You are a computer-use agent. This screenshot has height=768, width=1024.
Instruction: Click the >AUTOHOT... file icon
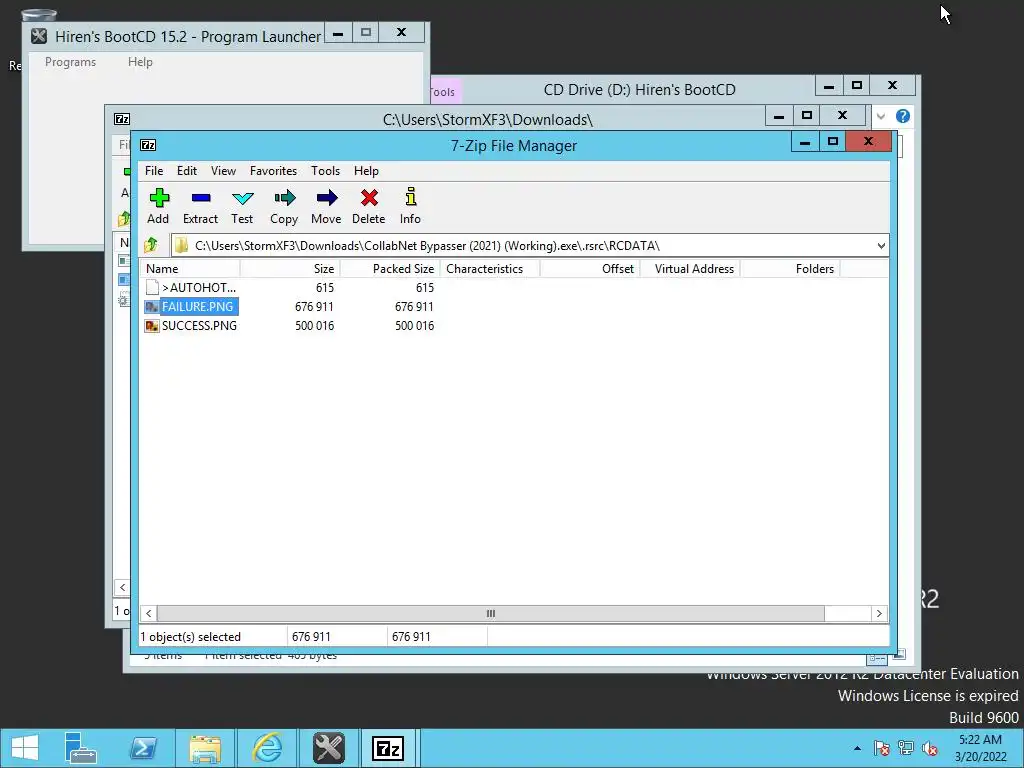(x=152, y=287)
